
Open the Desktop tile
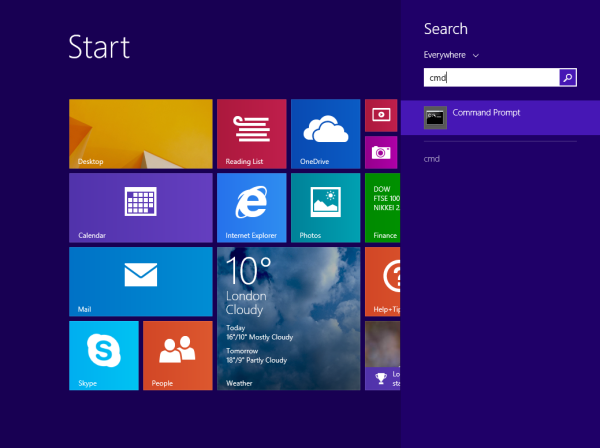point(141,134)
